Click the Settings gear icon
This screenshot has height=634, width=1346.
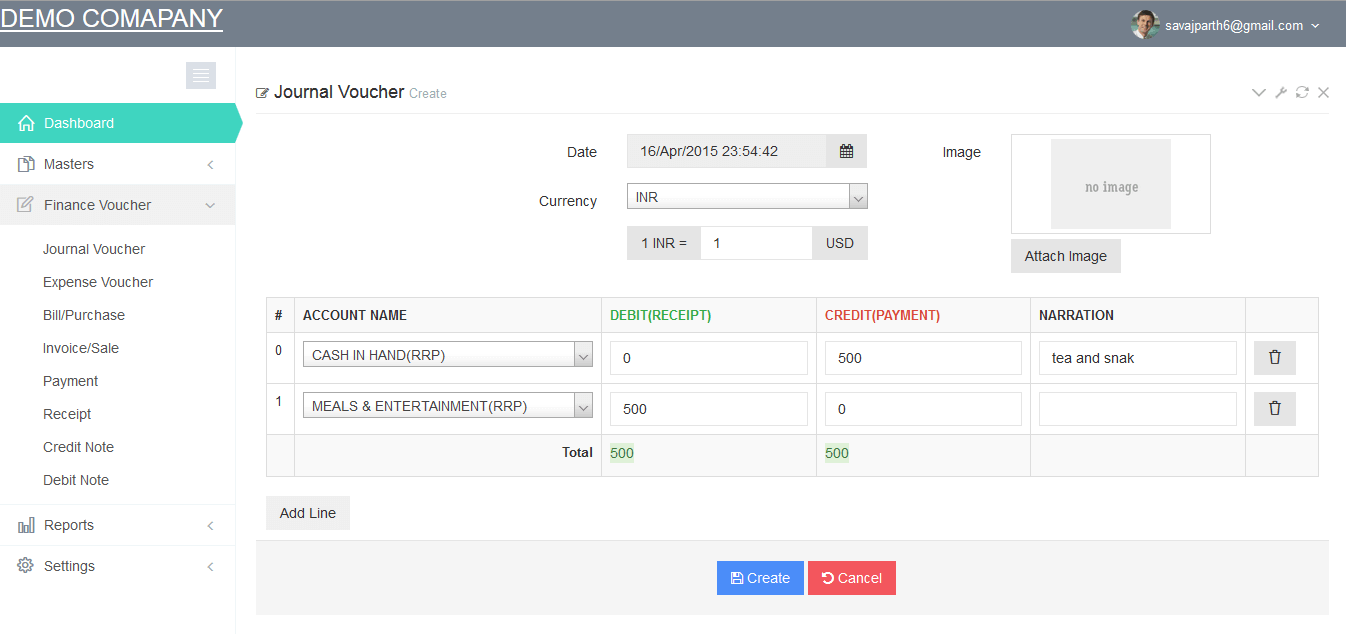point(27,566)
